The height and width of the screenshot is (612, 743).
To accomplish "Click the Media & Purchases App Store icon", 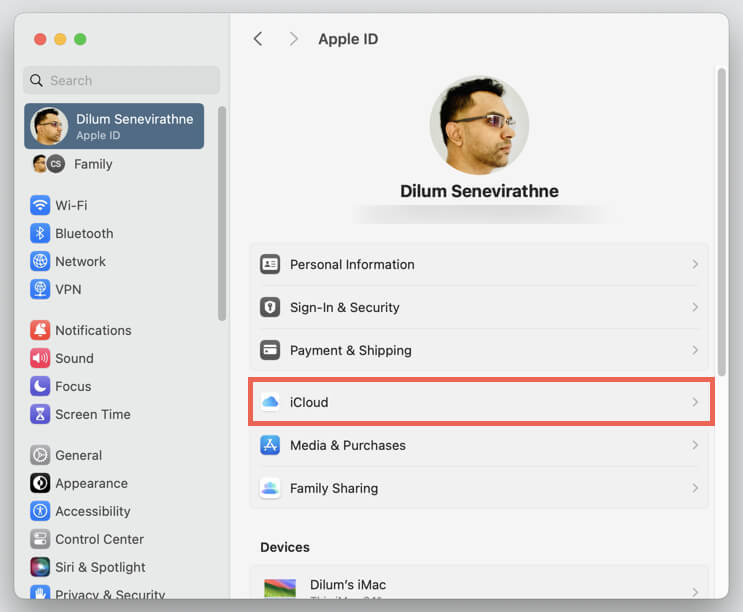I will click(270, 445).
